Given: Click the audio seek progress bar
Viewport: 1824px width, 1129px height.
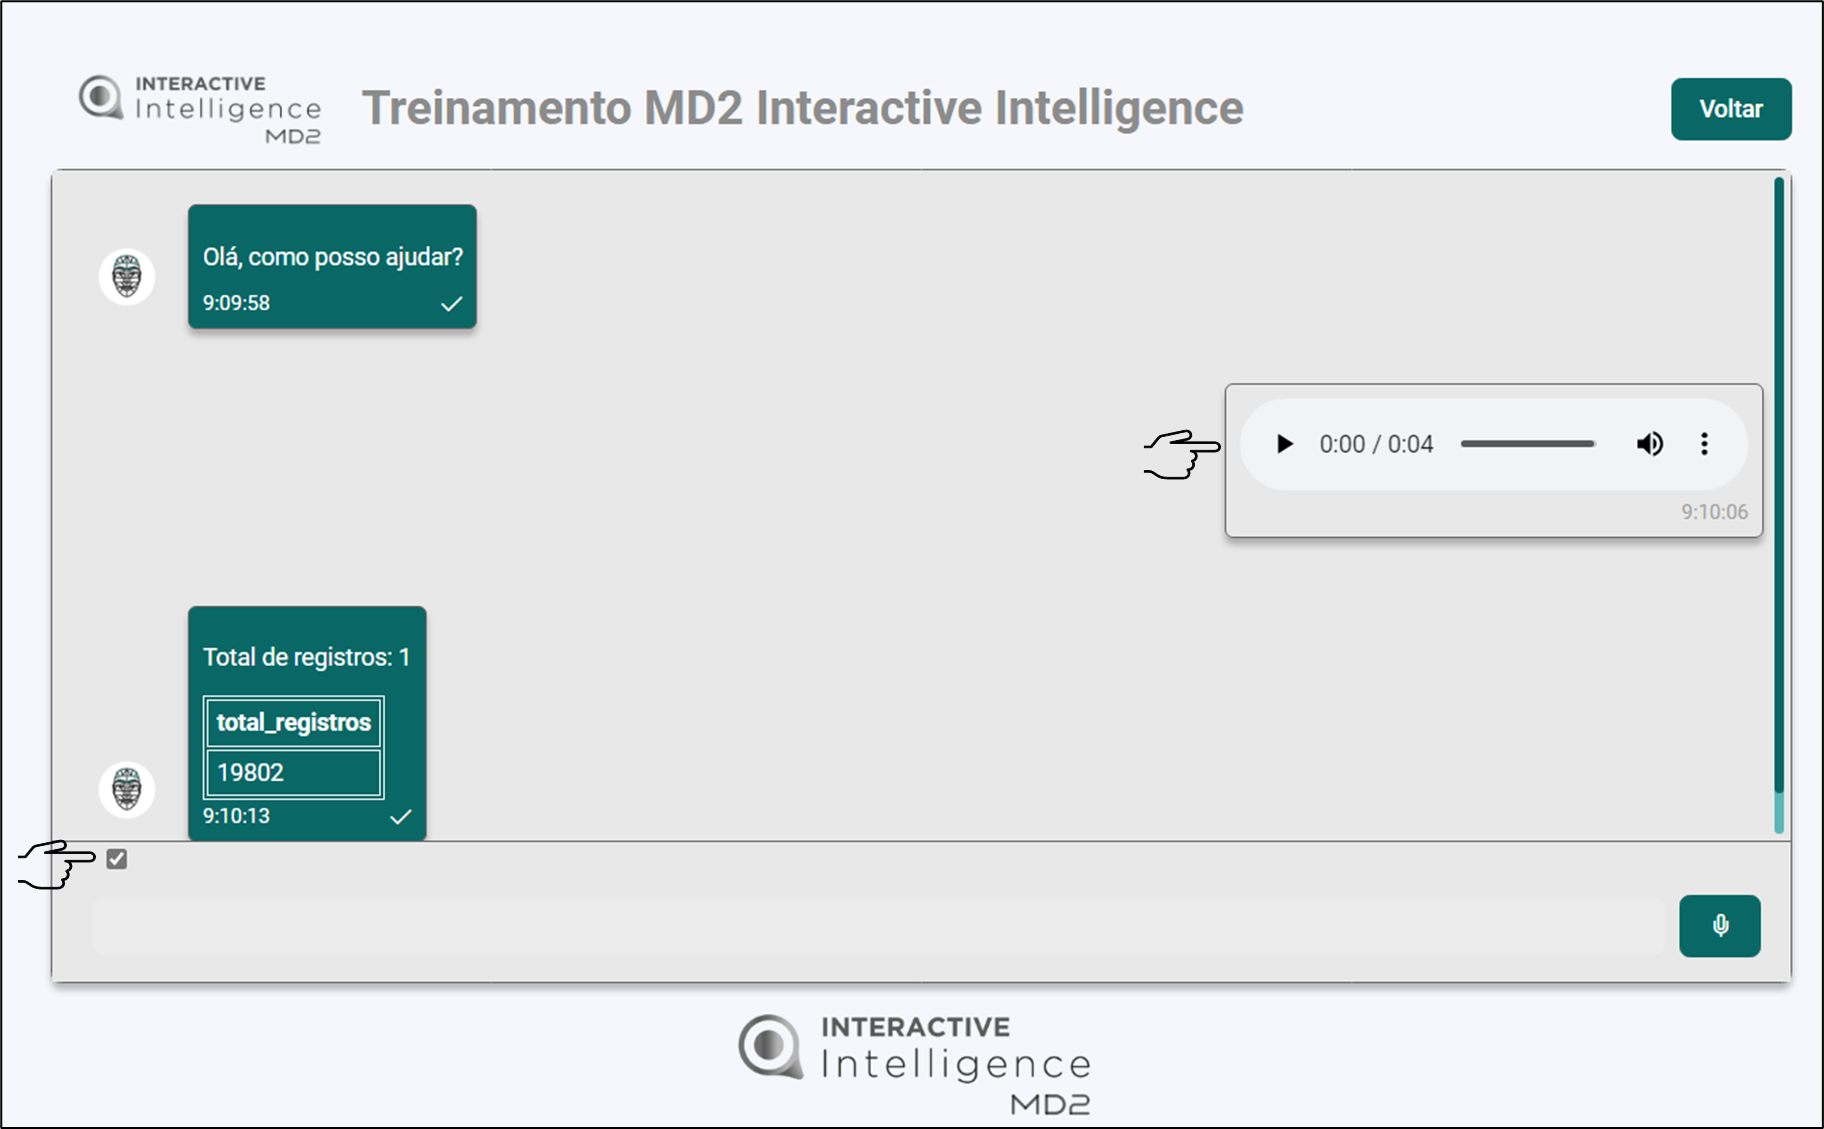Looking at the screenshot, I should point(1527,444).
